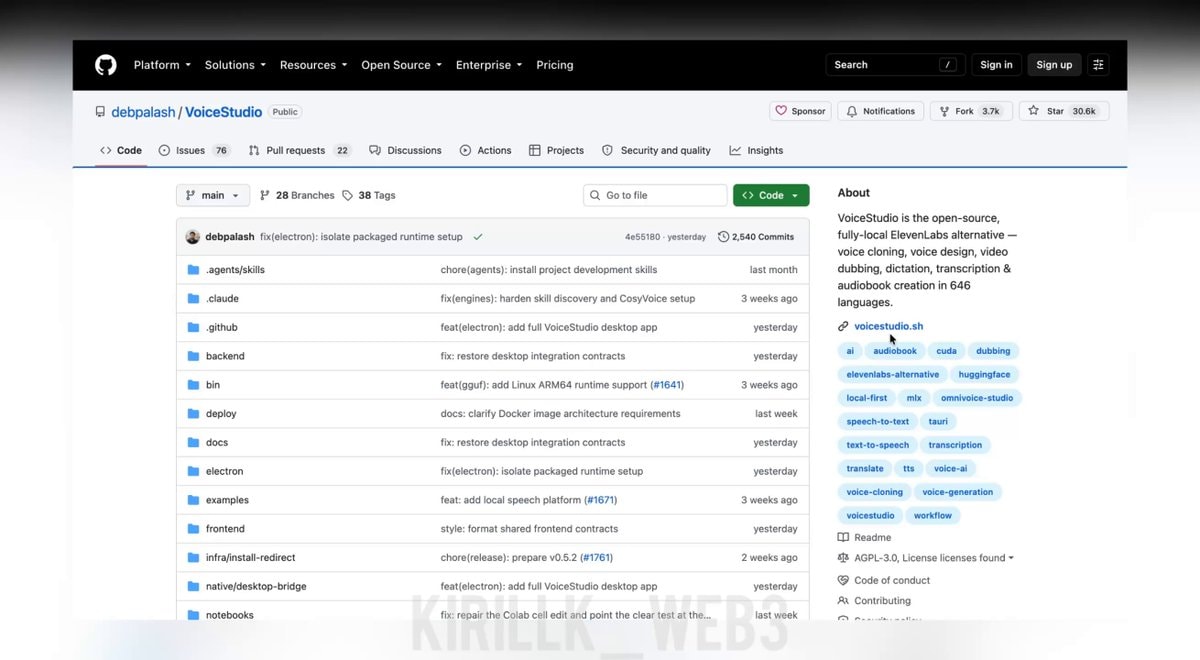Expand the AGPL-3.0 license dropdown
1200x660 pixels.
pos(926,558)
